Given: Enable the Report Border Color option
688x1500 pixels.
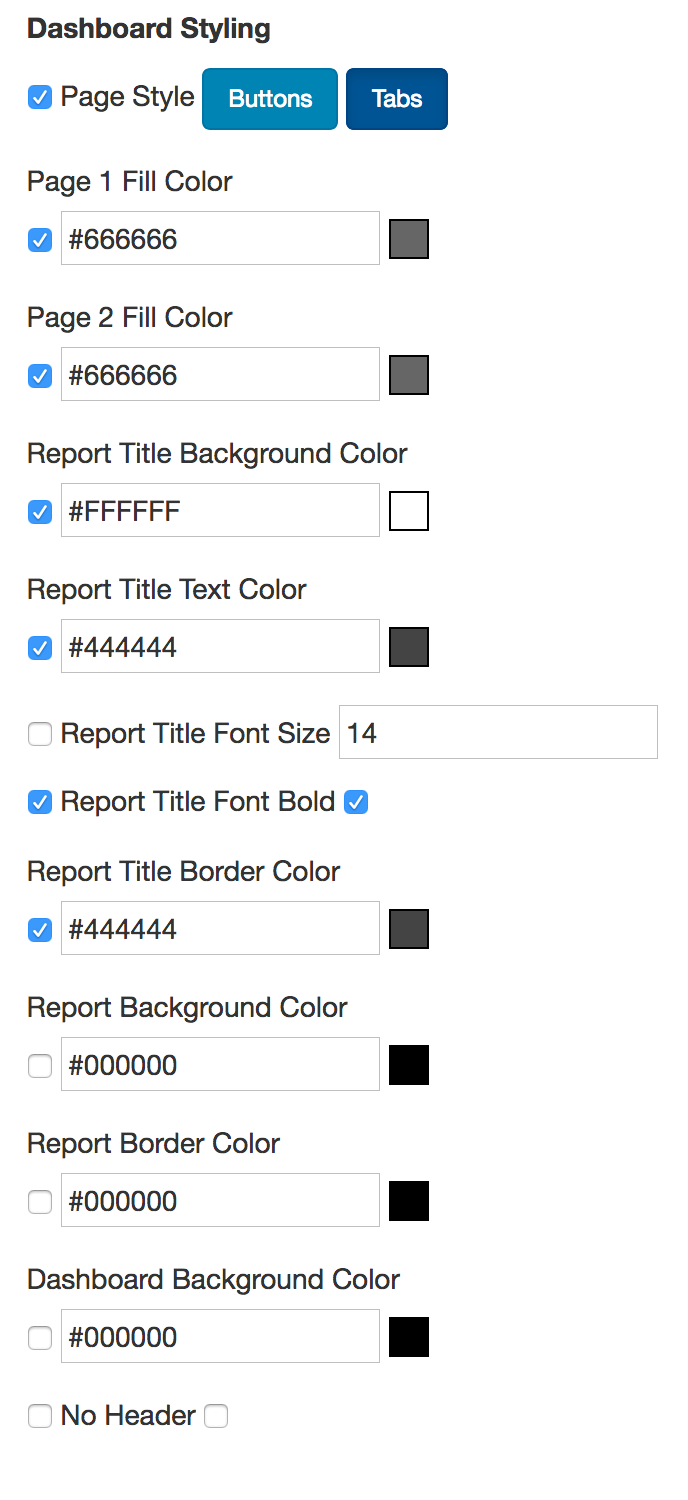Looking at the screenshot, I should point(39,1201).
